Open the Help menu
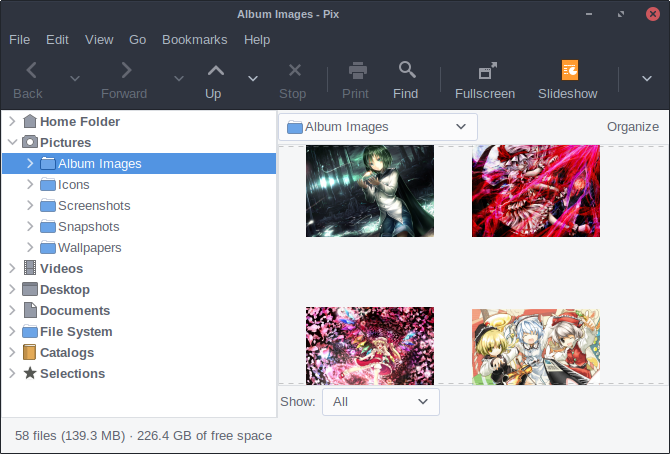Viewport: 670px width, 454px height. tap(257, 40)
